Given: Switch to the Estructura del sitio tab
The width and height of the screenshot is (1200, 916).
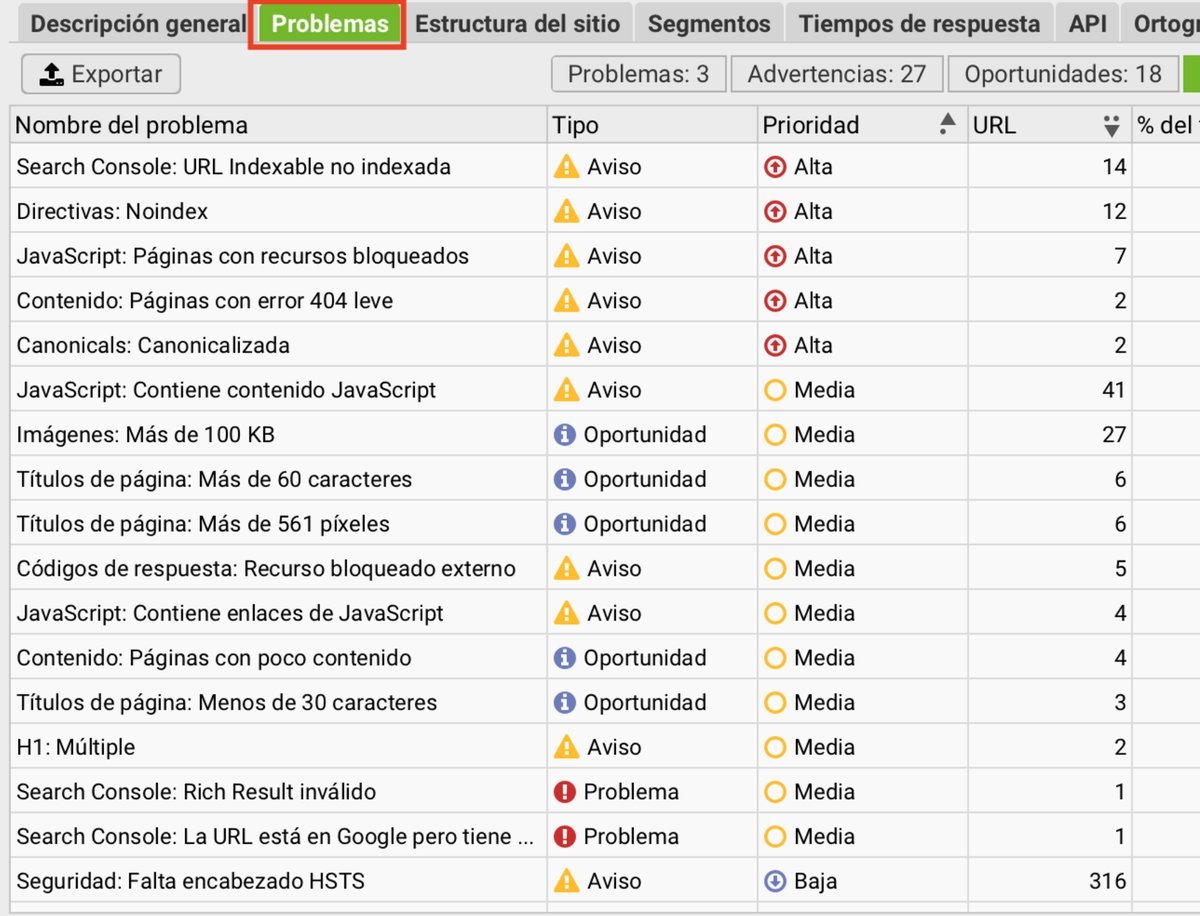Looking at the screenshot, I should [x=518, y=22].
